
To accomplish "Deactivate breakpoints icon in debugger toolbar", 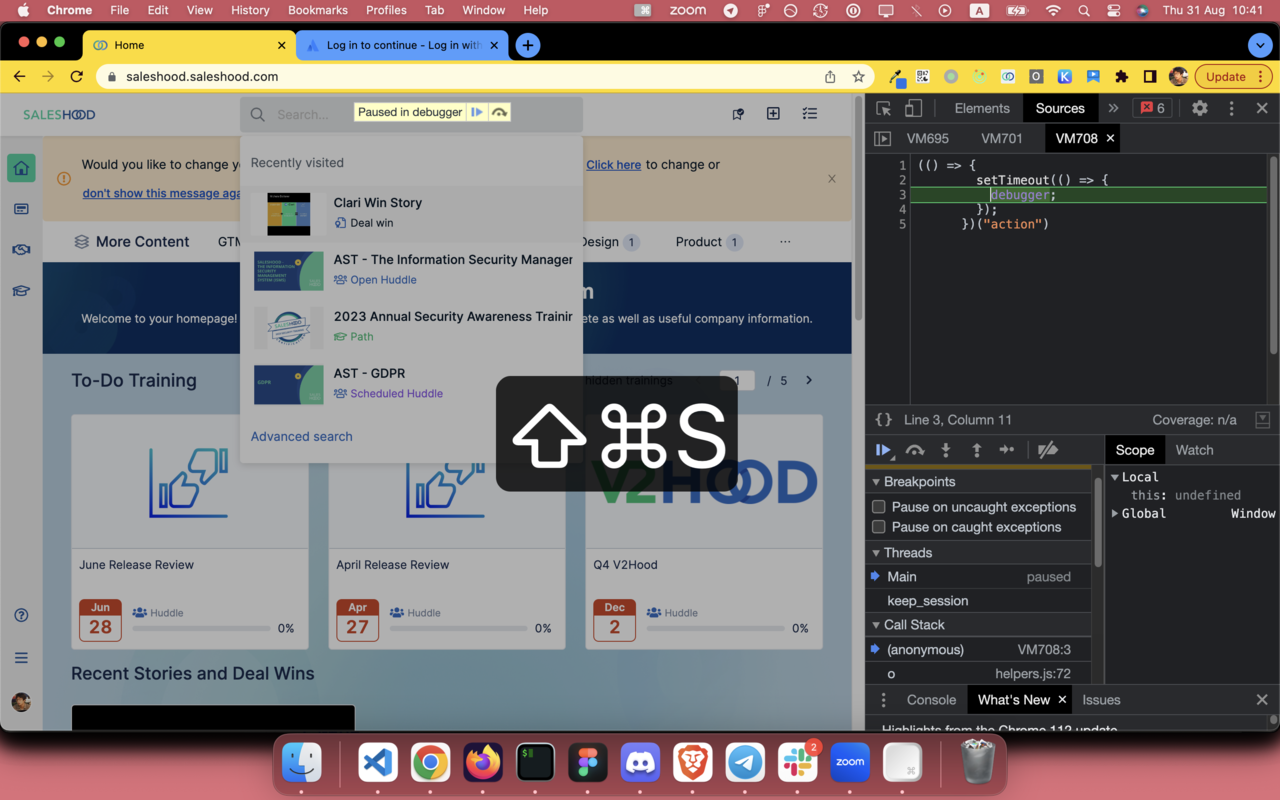I will (x=1047, y=450).
